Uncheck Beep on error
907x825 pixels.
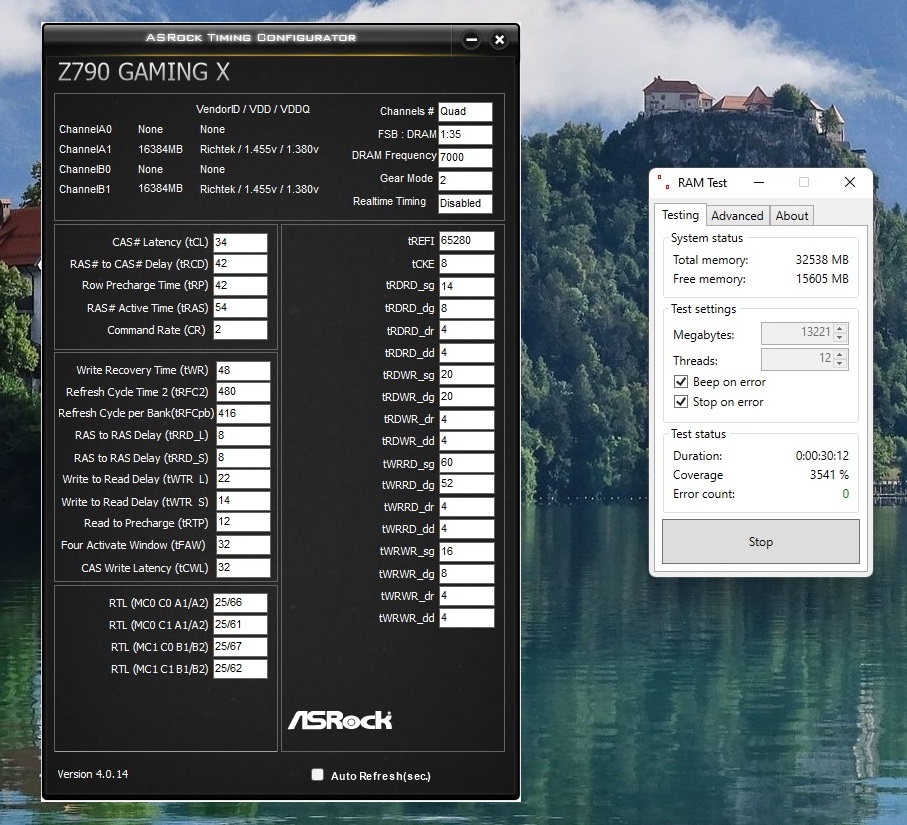[681, 382]
